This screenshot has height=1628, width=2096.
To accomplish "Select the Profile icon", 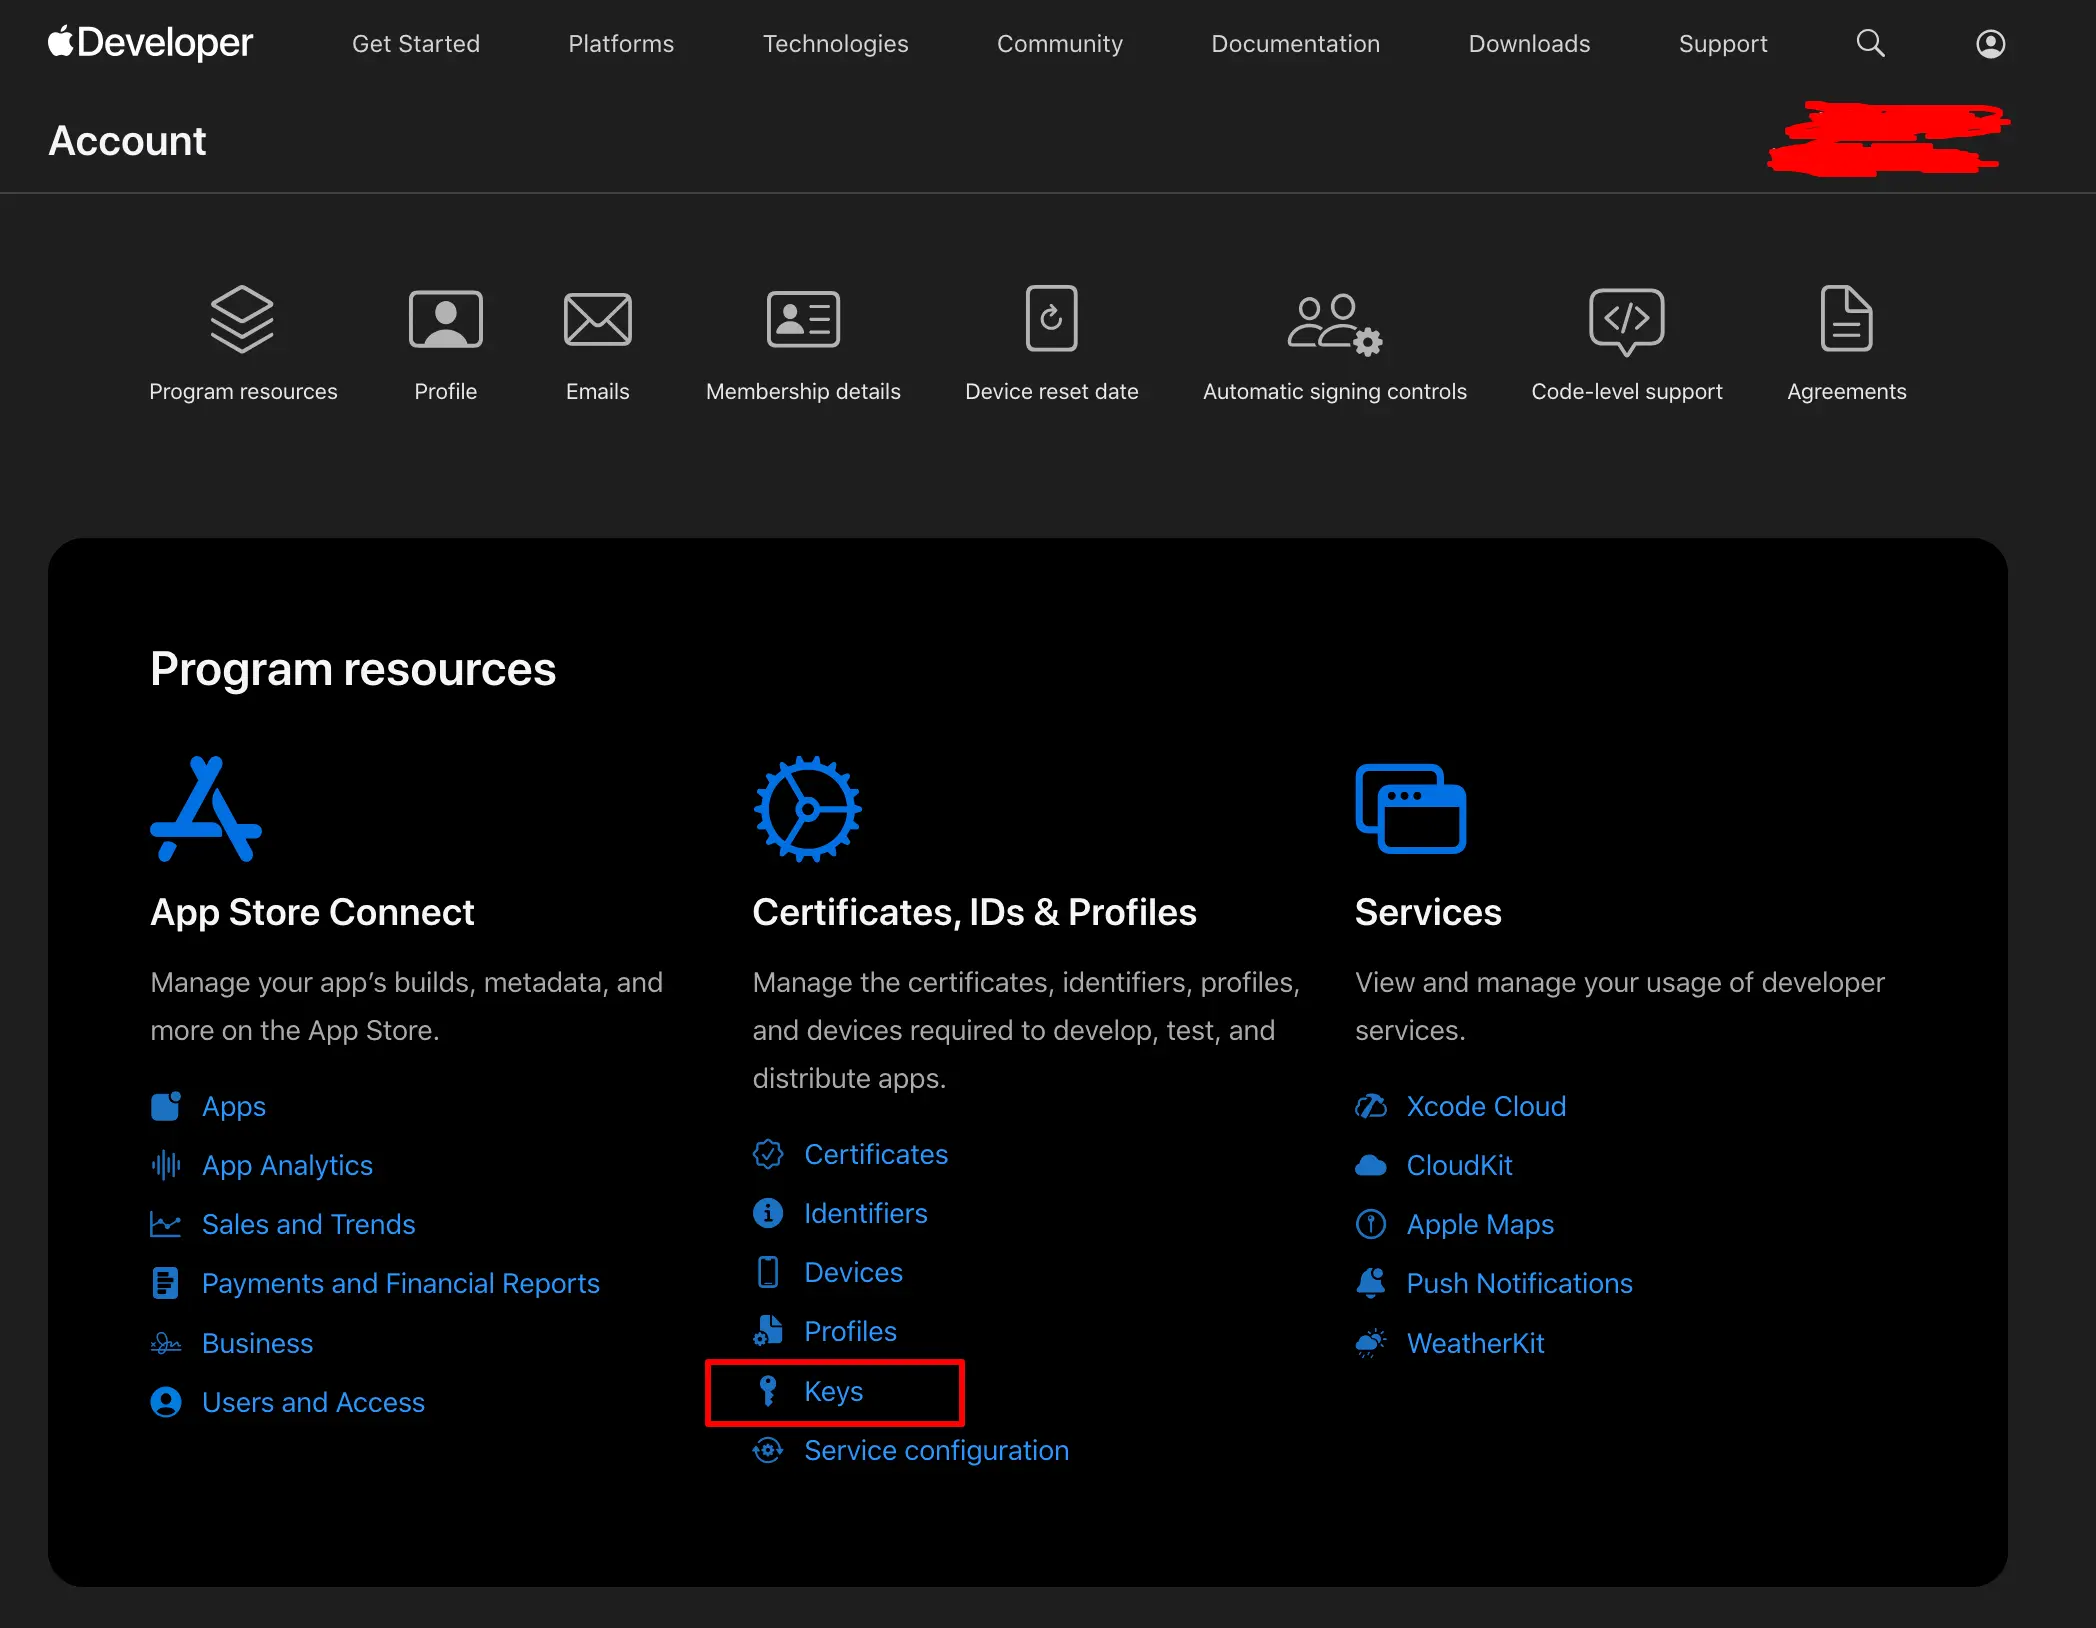I will click(446, 318).
